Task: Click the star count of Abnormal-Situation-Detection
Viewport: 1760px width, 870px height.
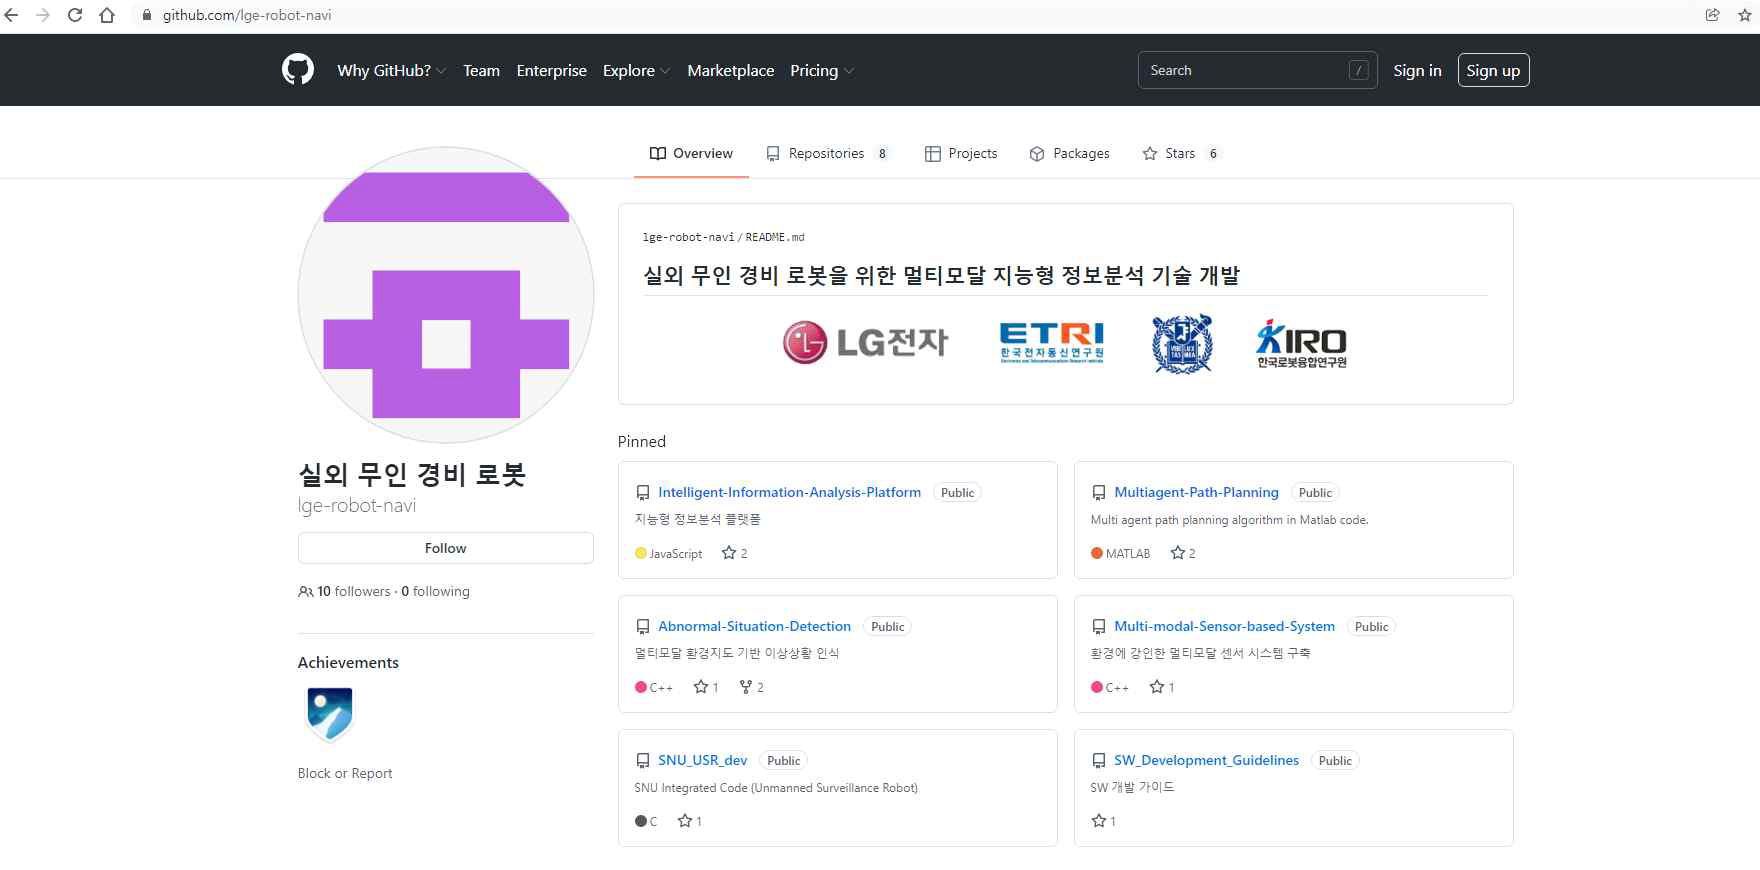Action: (x=706, y=687)
